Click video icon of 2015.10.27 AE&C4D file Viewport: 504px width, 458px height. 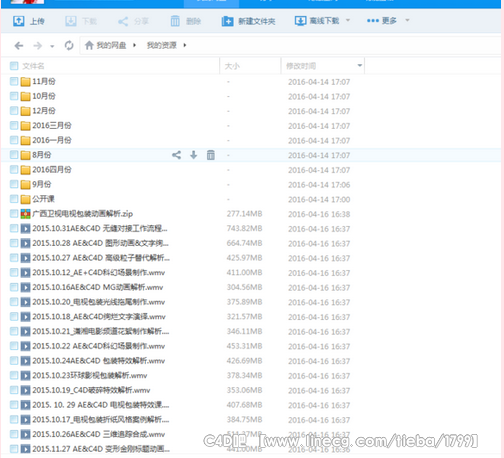25,258
